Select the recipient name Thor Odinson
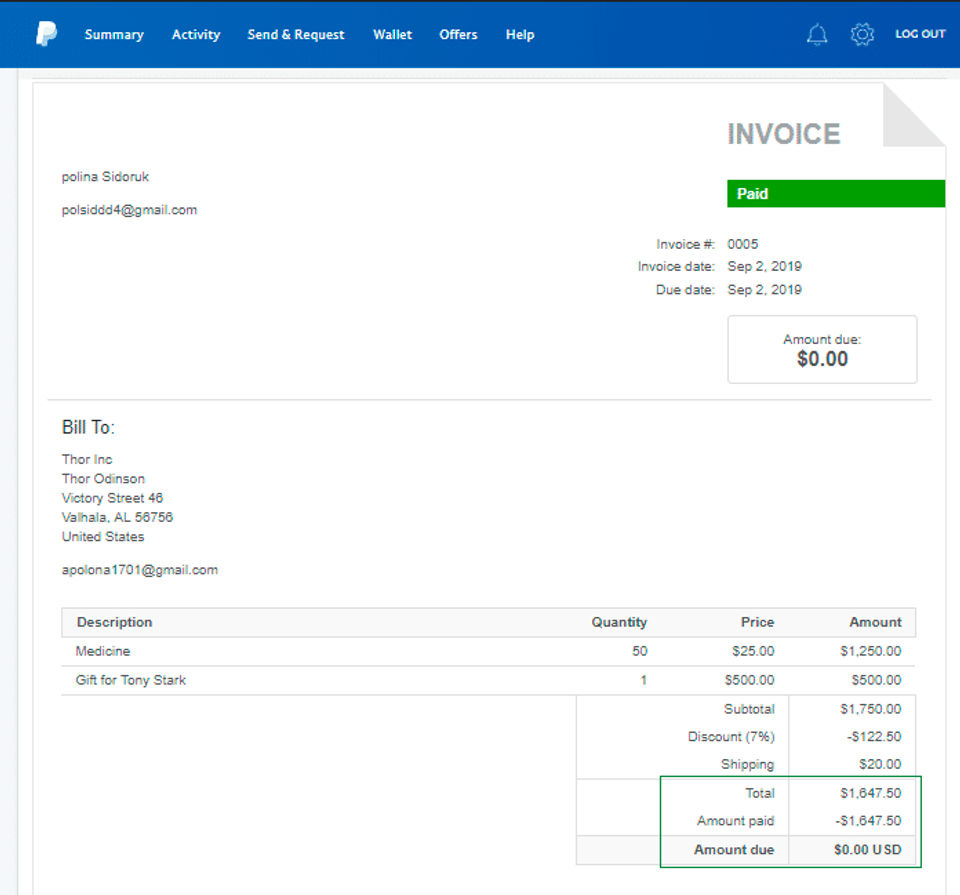 (x=103, y=479)
